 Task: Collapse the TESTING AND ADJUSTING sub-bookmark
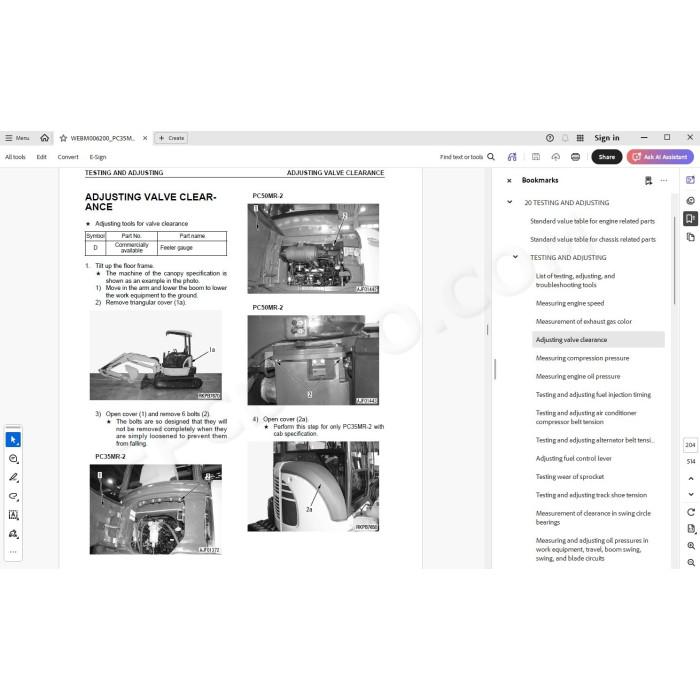[515, 257]
